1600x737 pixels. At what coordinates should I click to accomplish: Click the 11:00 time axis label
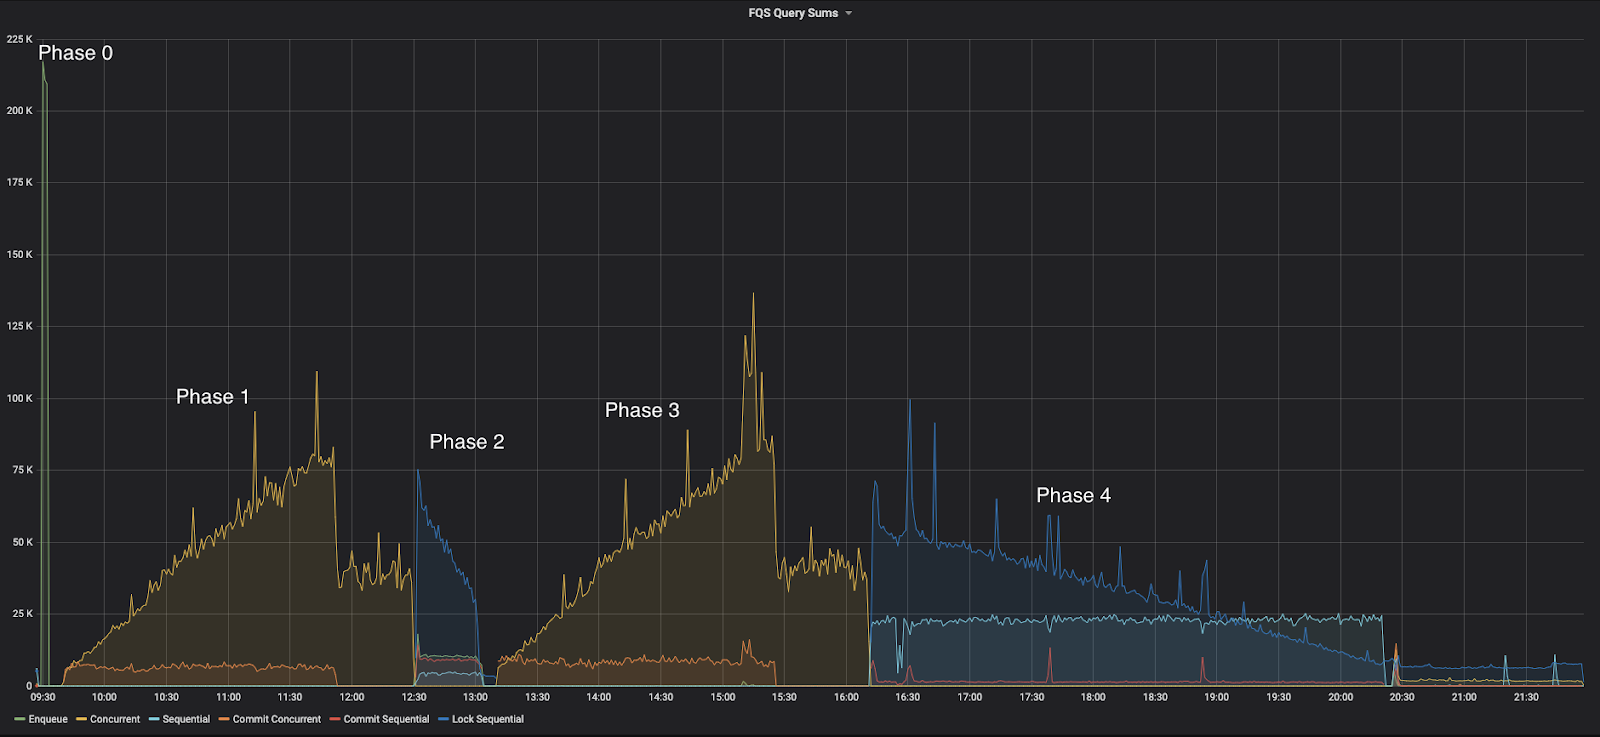coord(228,697)
